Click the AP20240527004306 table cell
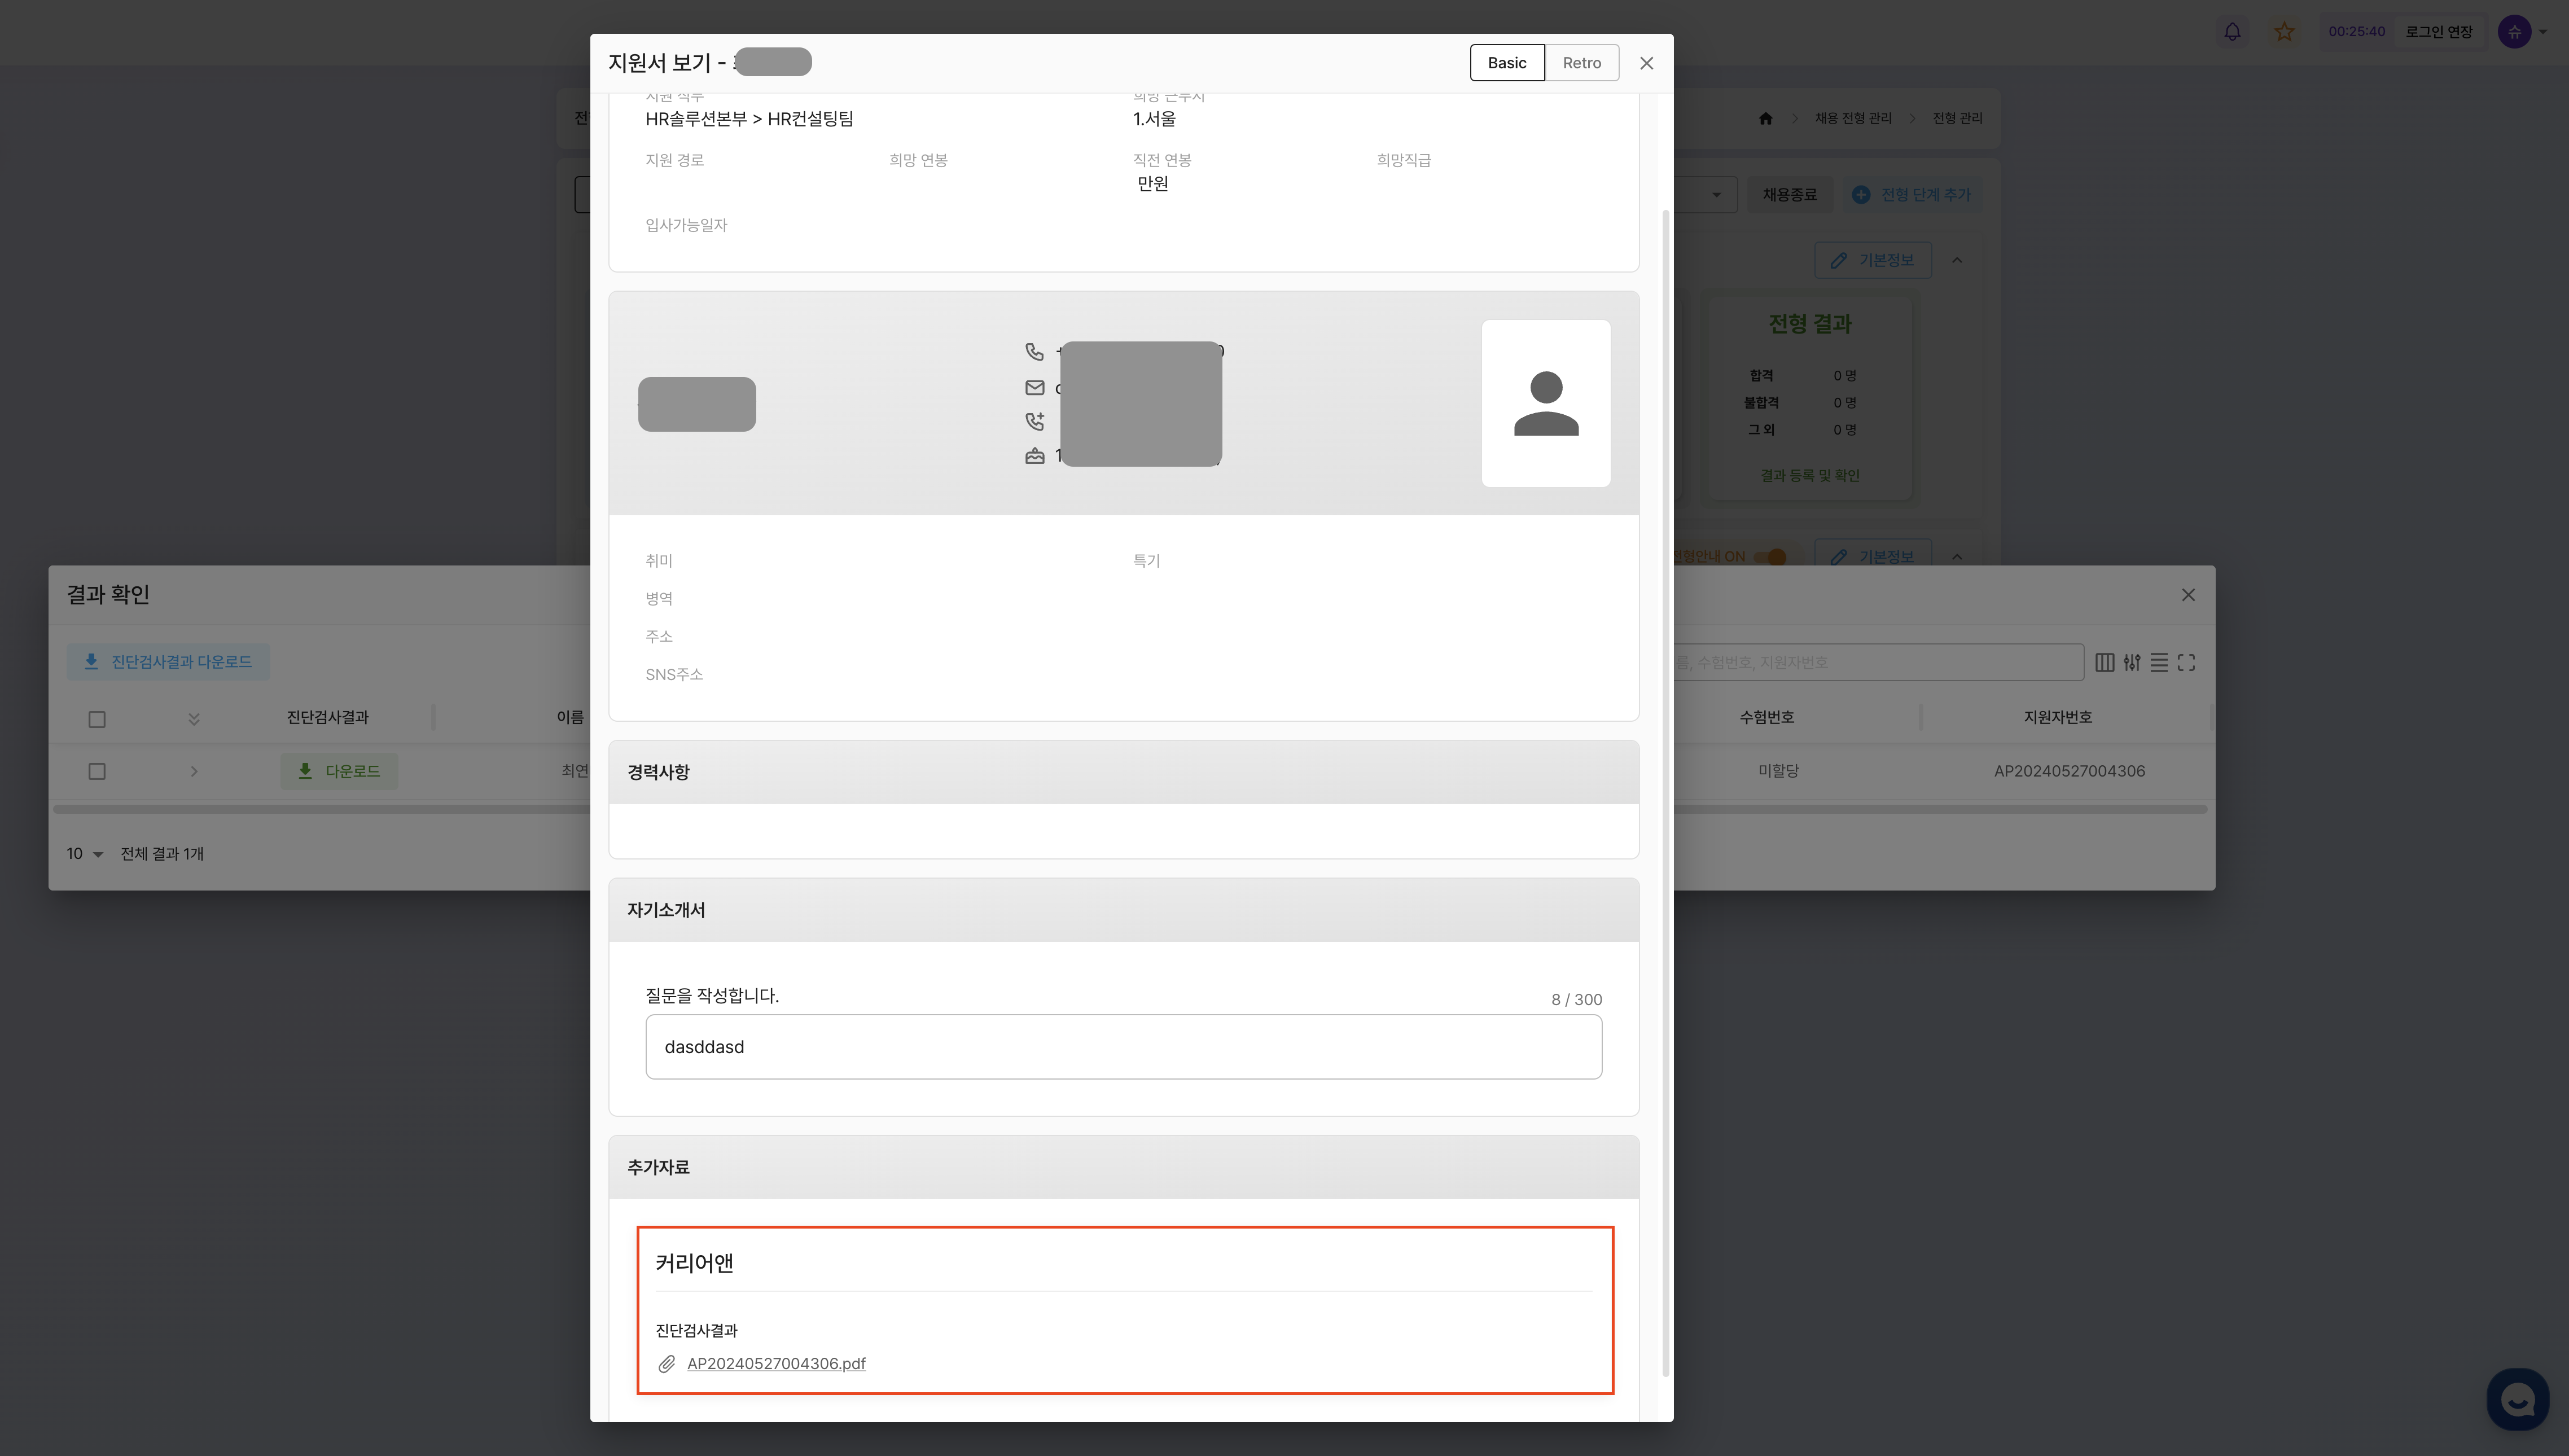Viewport: 2569px width, 1456px height. click(2069, 771)
